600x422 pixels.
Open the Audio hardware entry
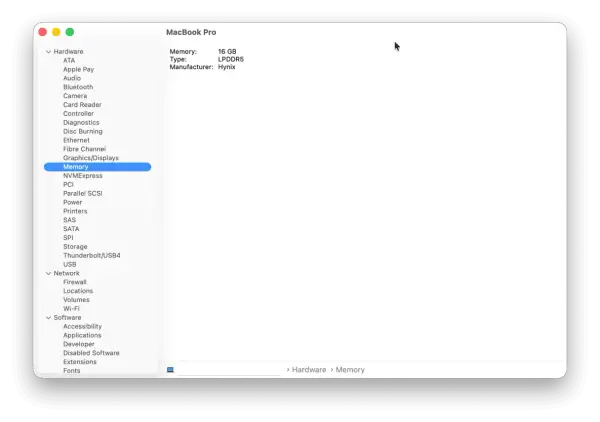[x=72, y=78]
